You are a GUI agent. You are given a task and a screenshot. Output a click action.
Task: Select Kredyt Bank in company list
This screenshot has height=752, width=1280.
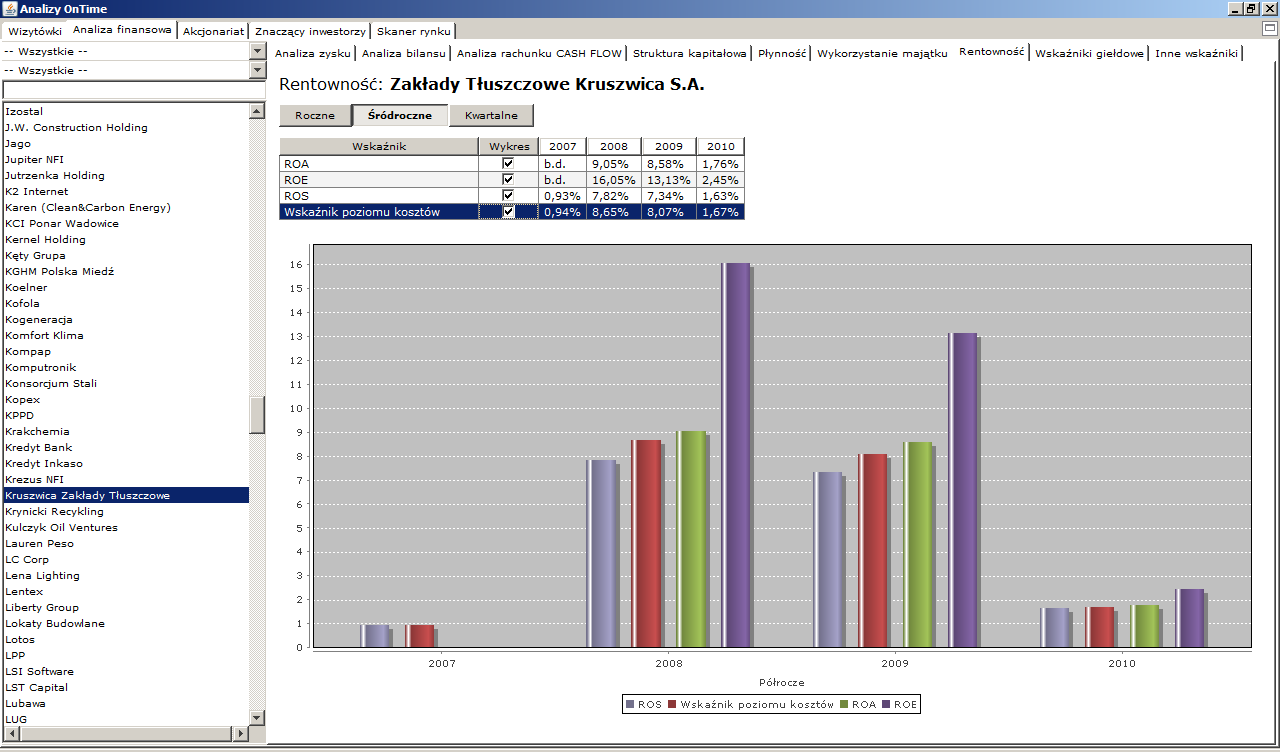125,447
